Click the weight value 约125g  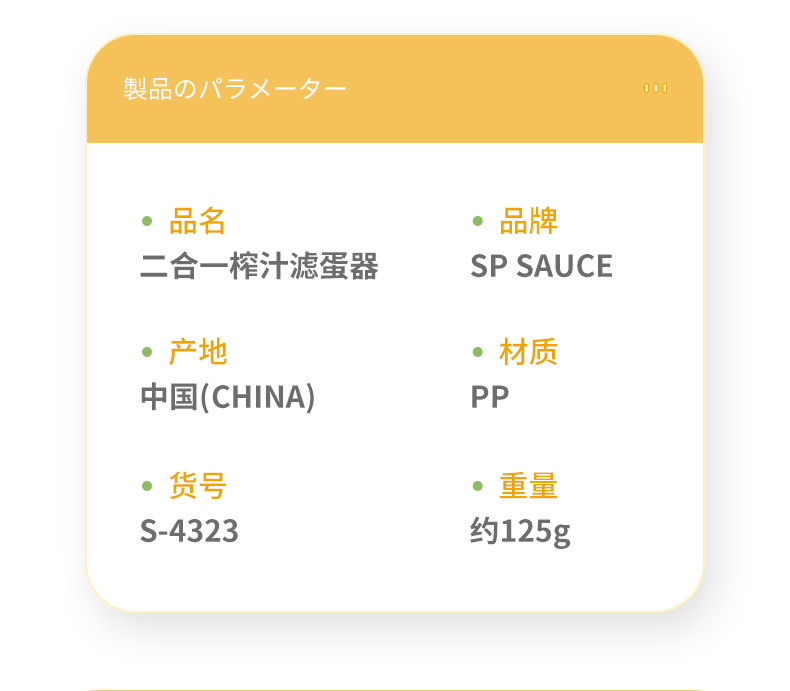coord(520,531)
